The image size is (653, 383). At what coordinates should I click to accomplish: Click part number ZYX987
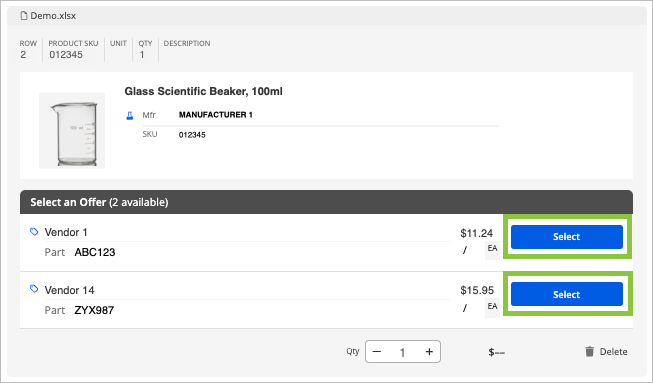(x=94, y=310)
